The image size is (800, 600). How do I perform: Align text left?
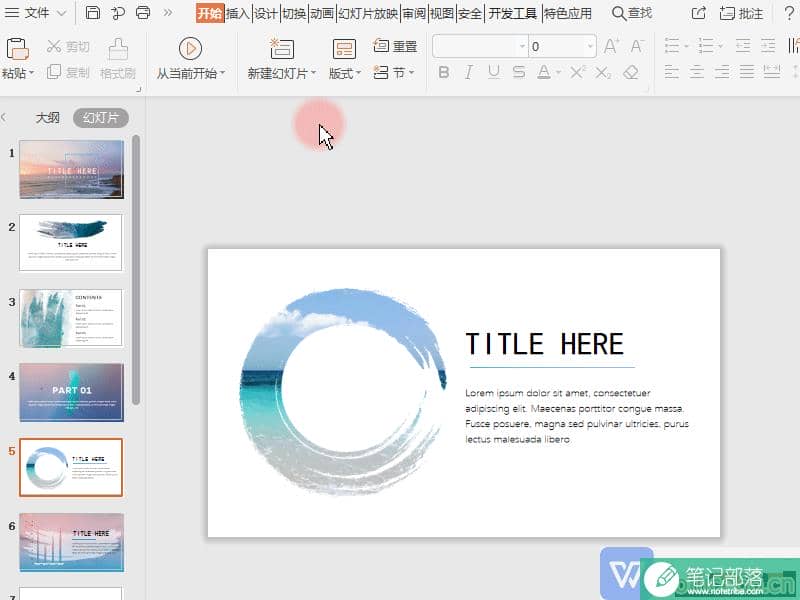click(672, 72)
